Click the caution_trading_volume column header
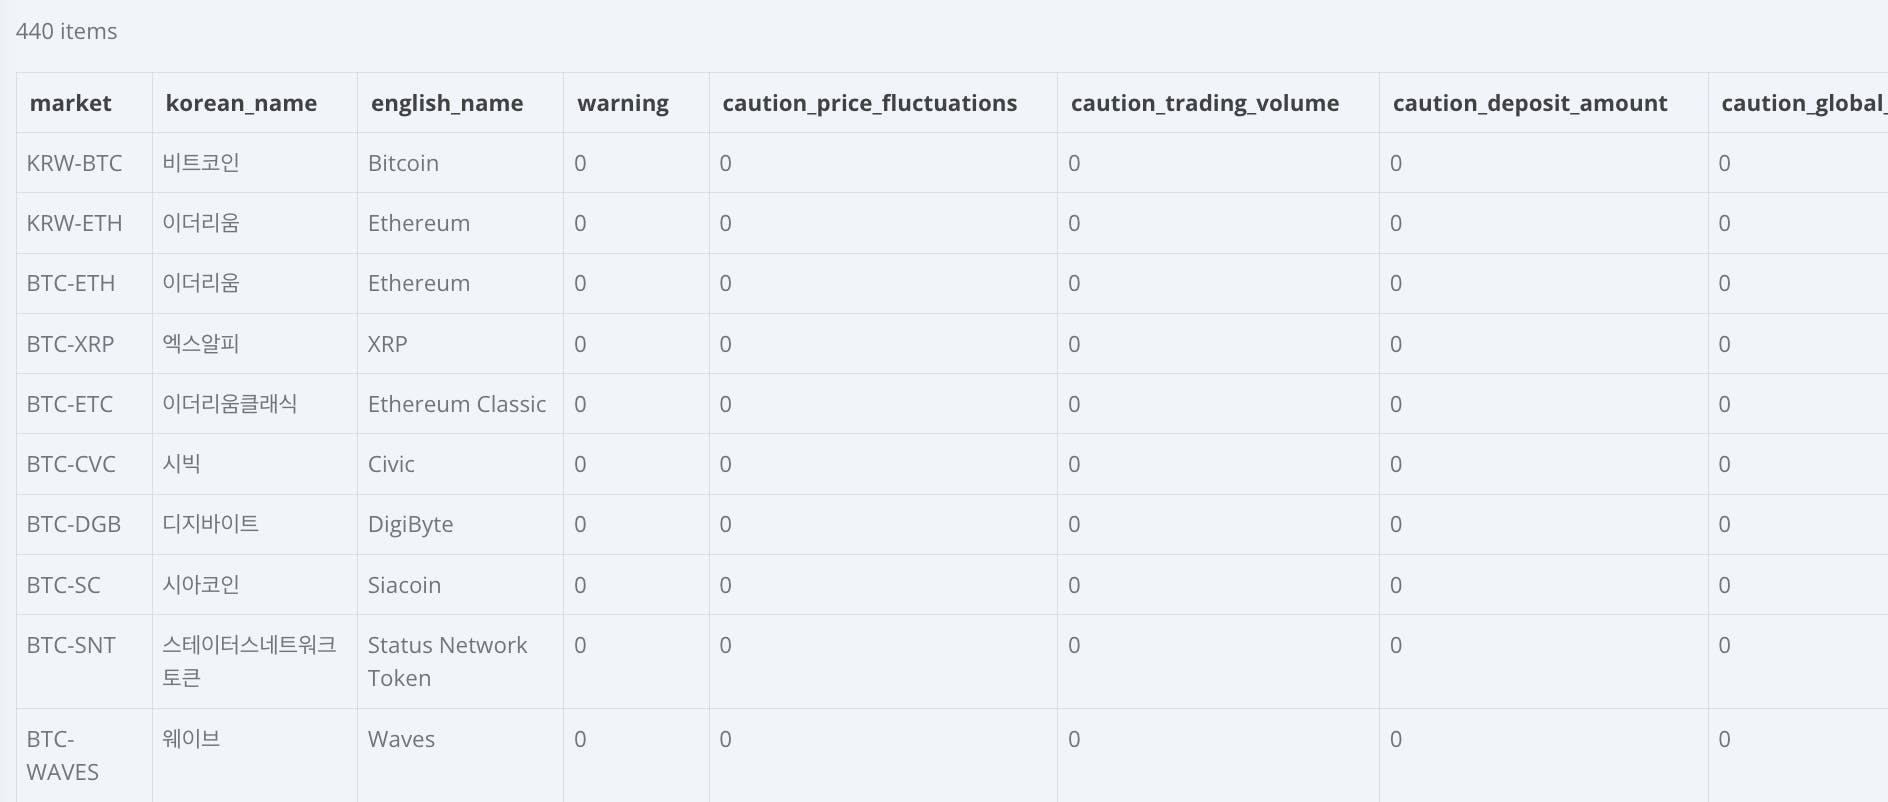 click(x=1204, y=103)
